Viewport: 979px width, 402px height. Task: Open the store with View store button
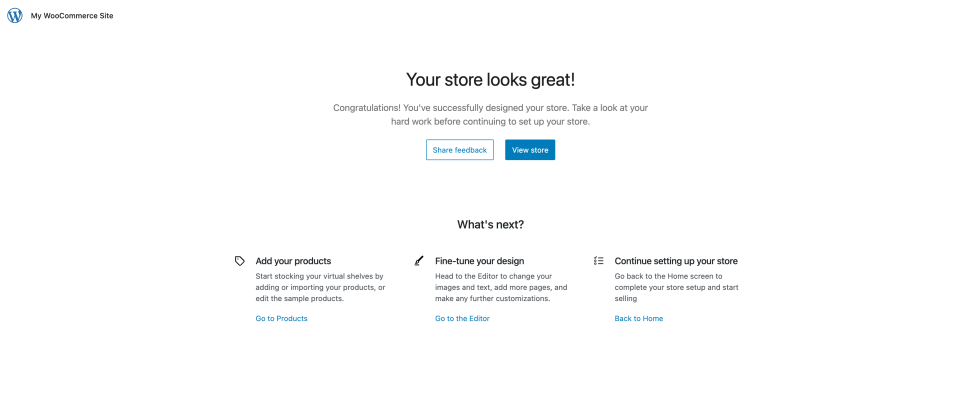click(x=529, y=150)
